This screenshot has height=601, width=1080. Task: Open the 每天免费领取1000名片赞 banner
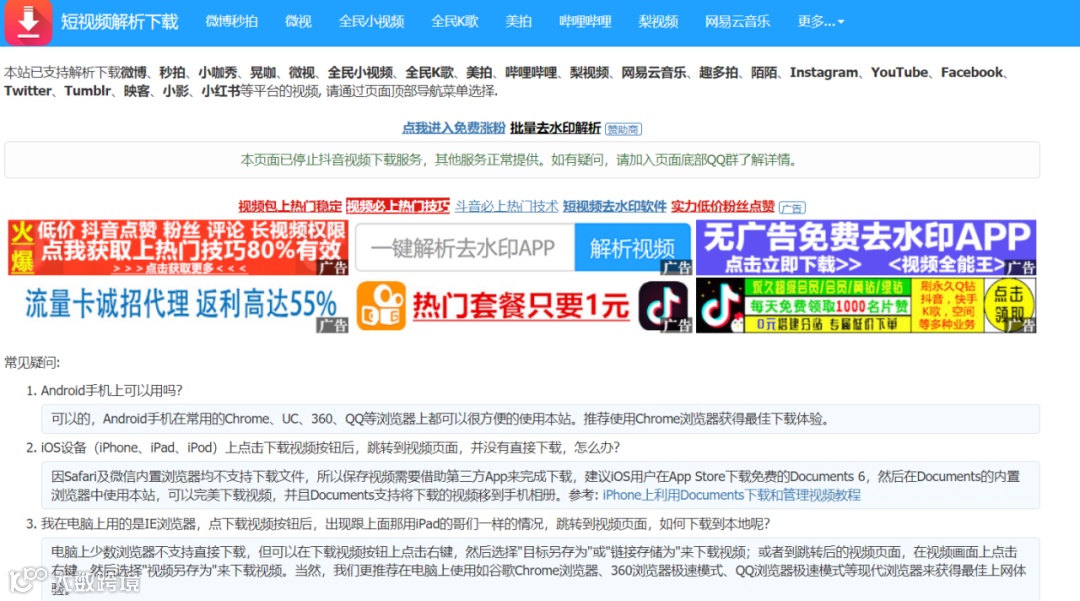(x=828, y=306)
